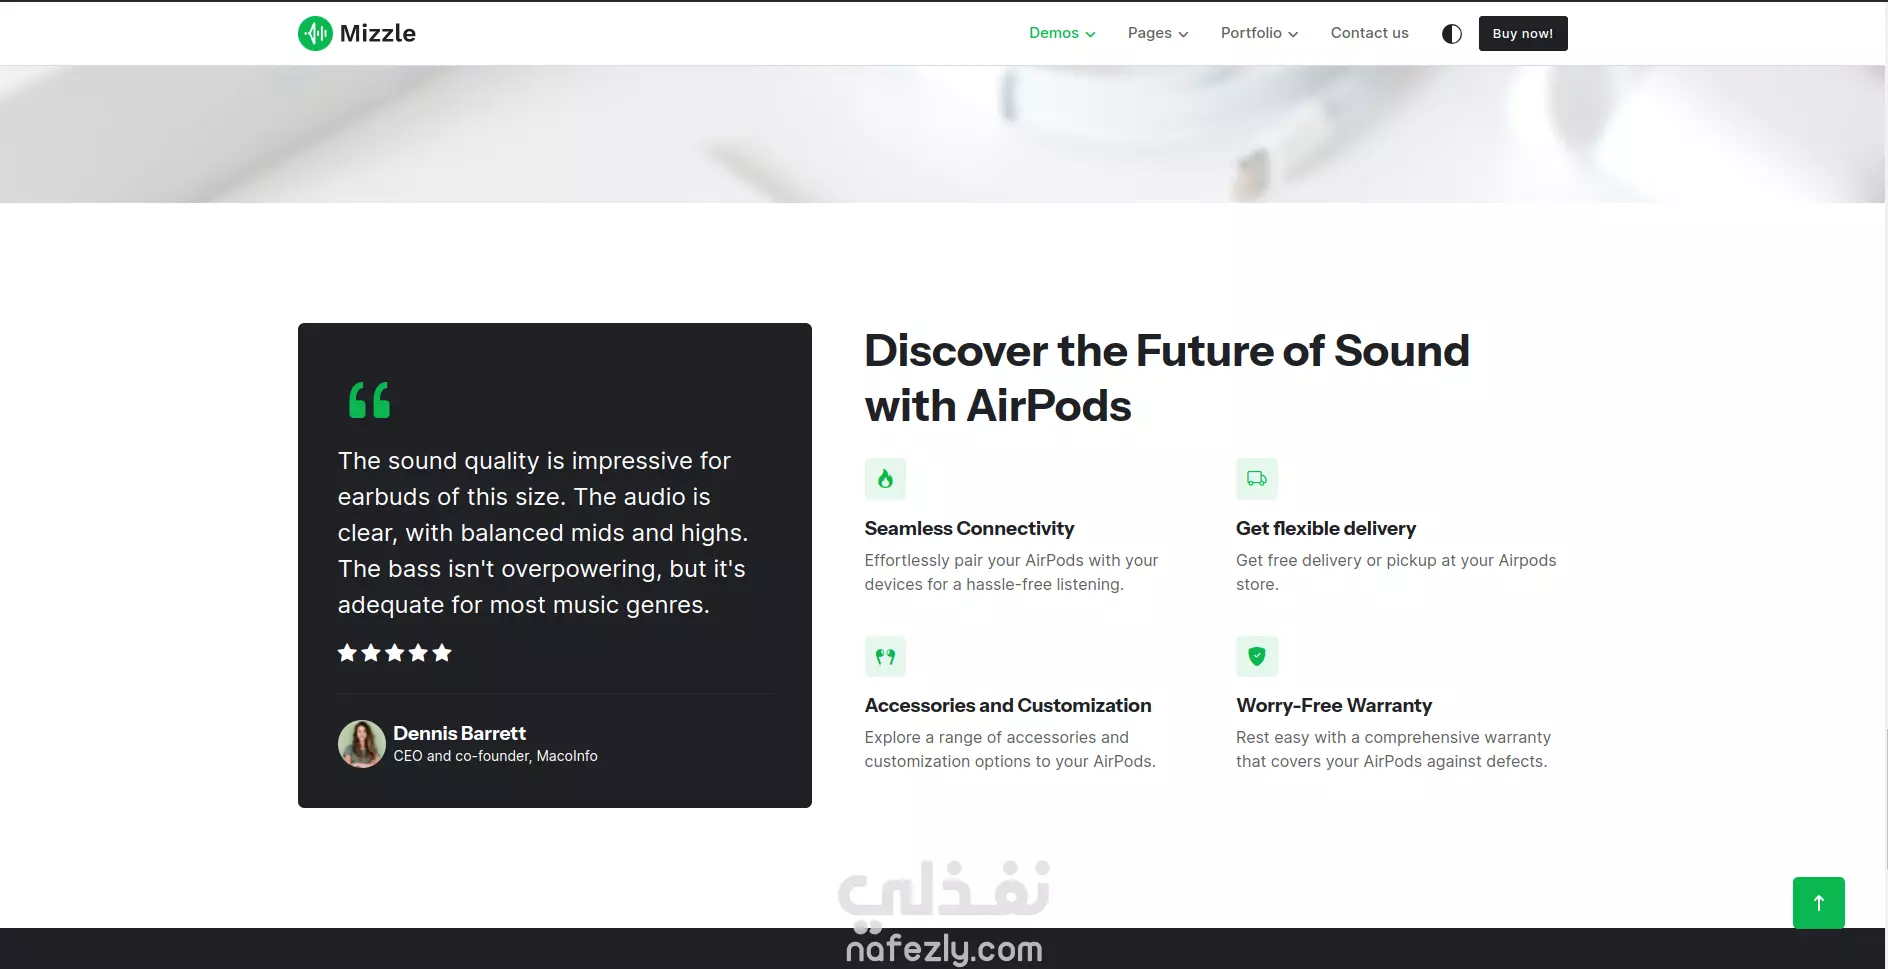
Task: Click the blurred AirPods banner image
Action: pos(942,134)
